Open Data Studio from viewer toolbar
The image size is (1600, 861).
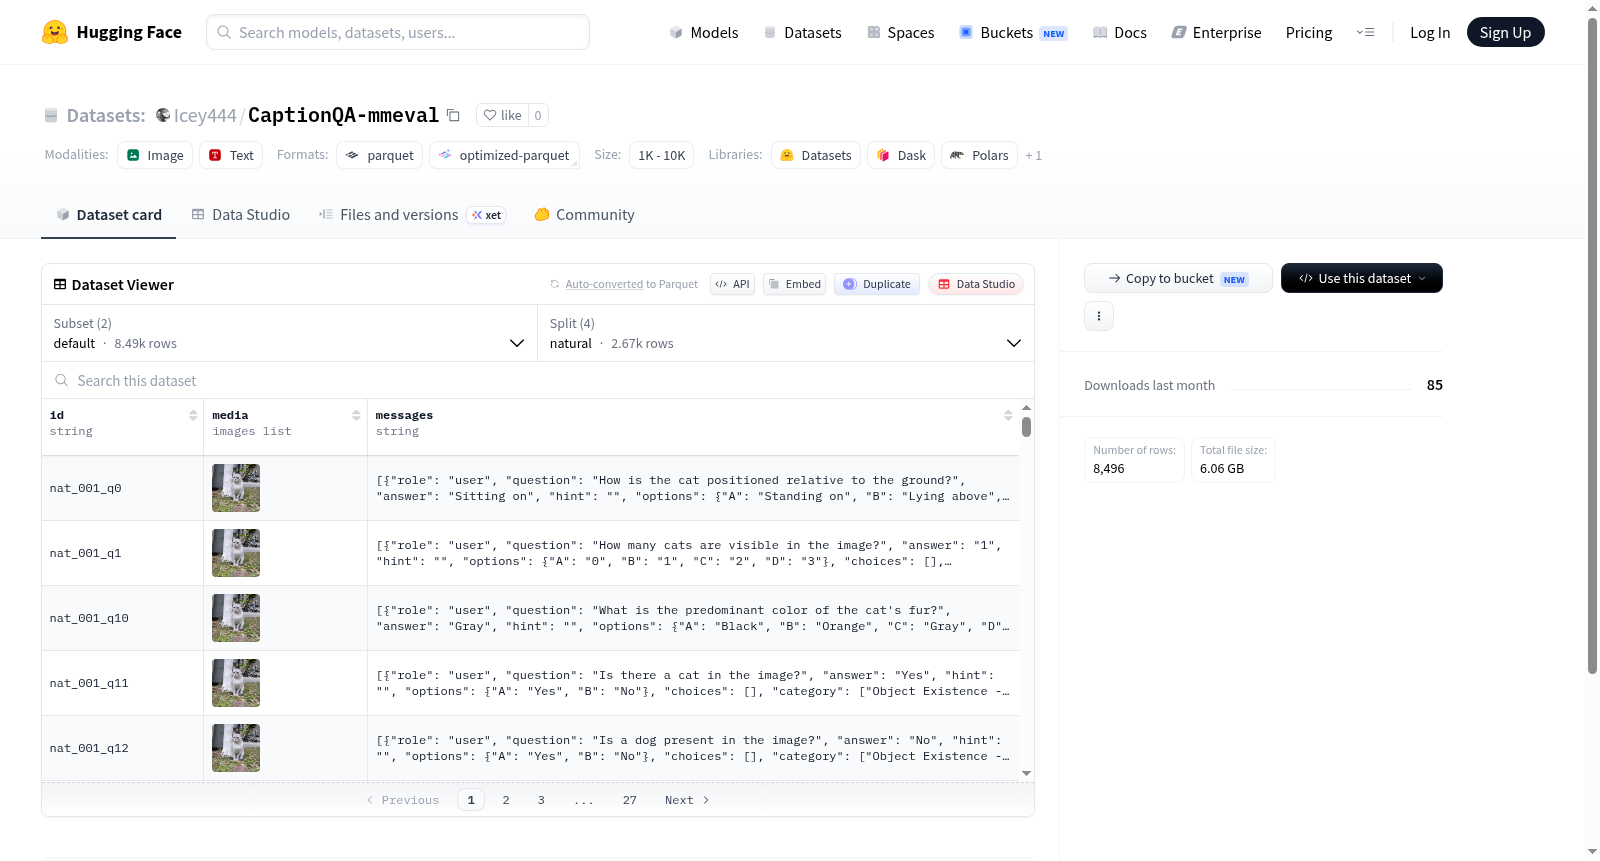point(976,284)
